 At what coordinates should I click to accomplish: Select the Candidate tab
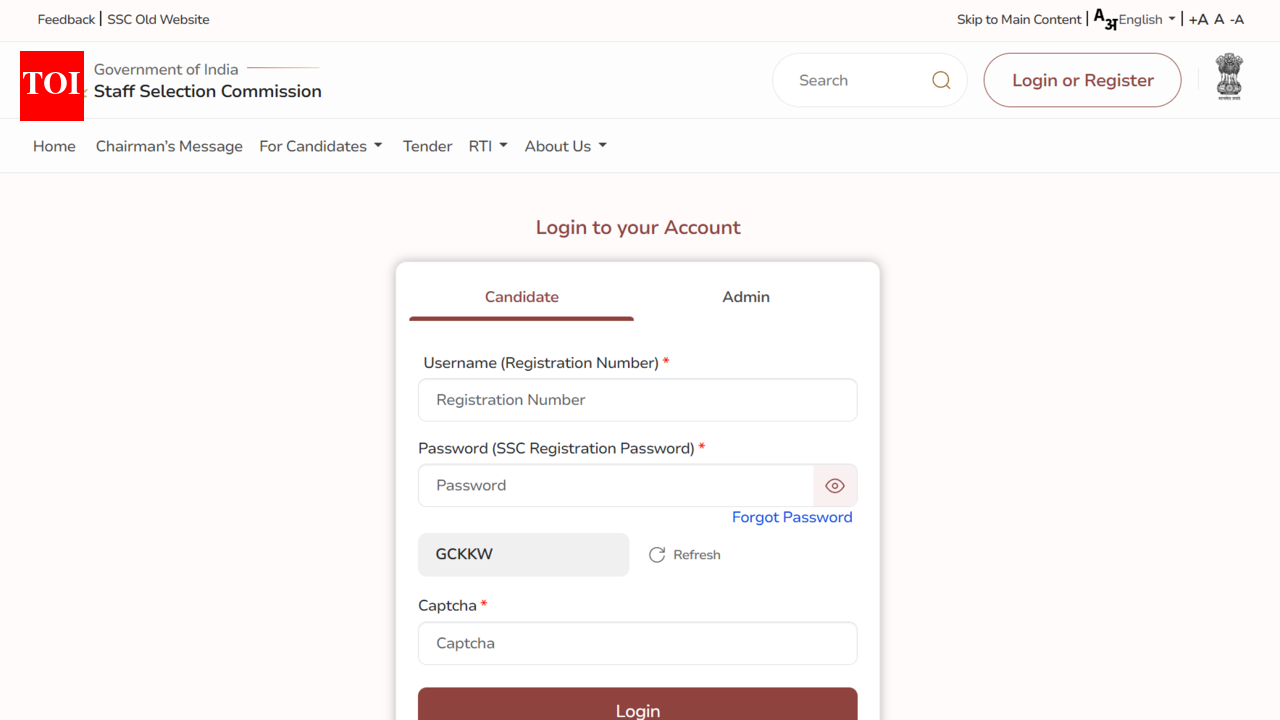point(522,297)
